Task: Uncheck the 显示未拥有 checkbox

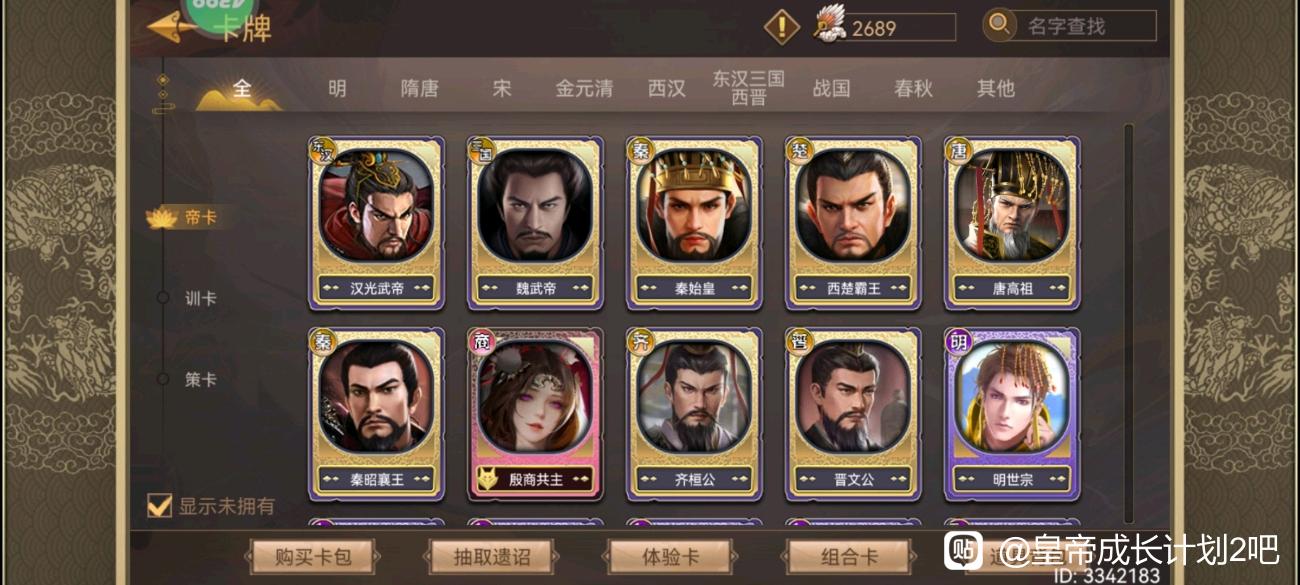Action: click(x=159, y=505)
